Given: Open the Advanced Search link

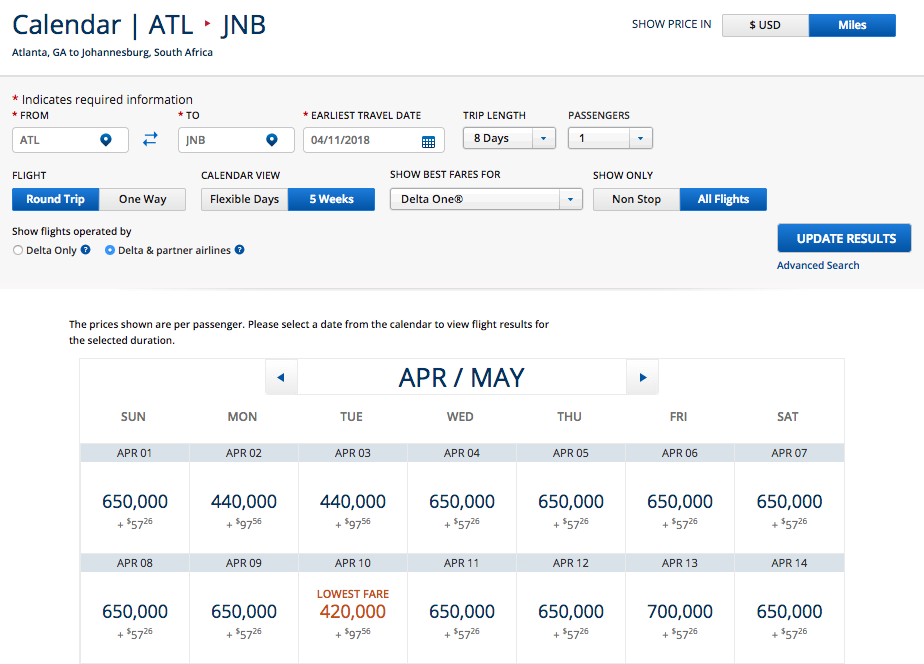Looking at the screenshot, I should pos(818,265).
